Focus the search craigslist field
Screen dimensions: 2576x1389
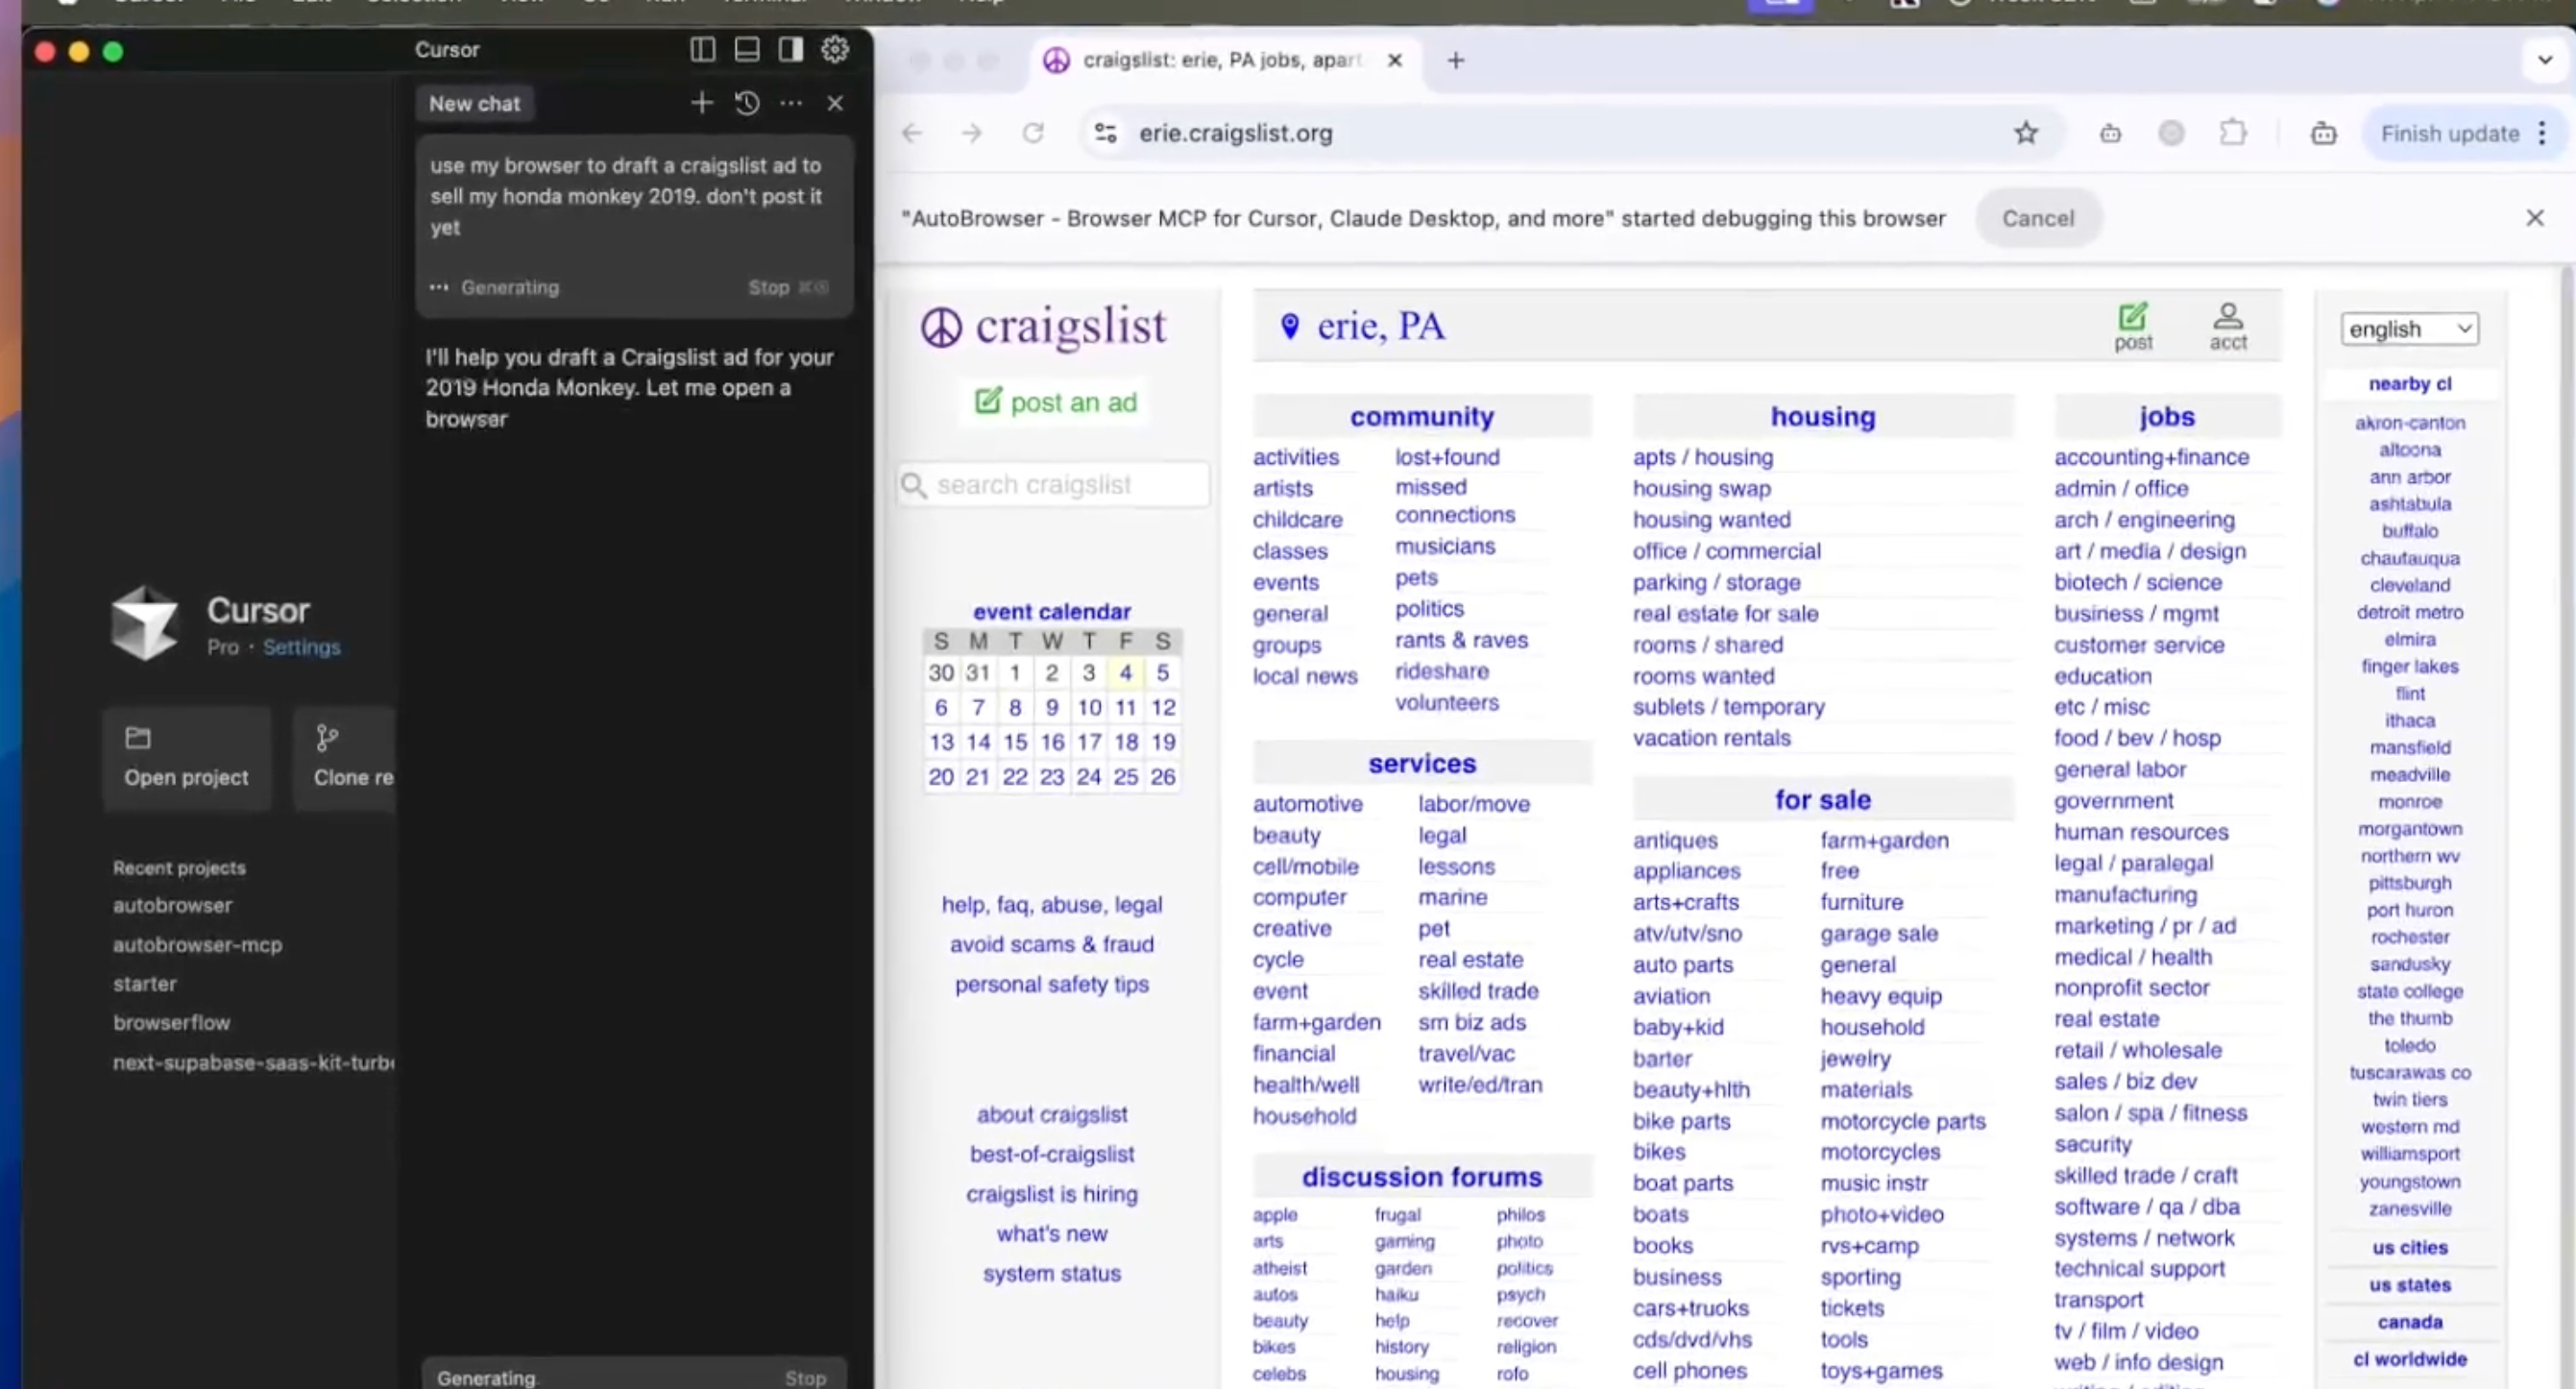tap(1053, 485)
